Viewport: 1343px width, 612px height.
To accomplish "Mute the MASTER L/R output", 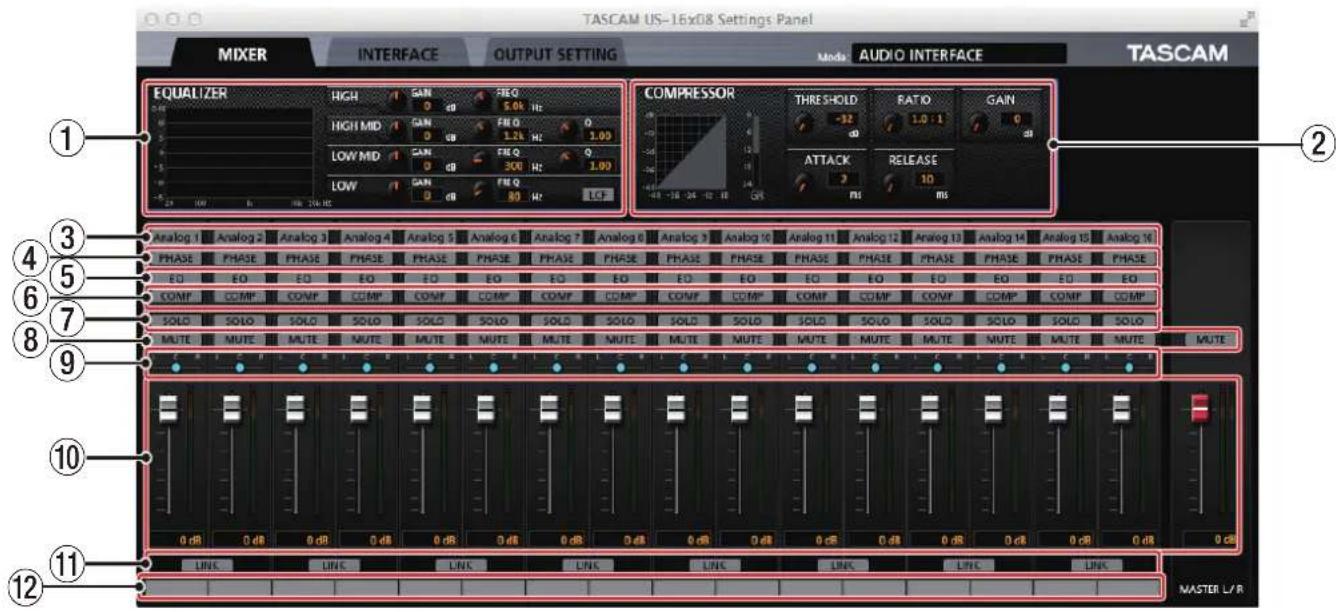I will 1211,340.
